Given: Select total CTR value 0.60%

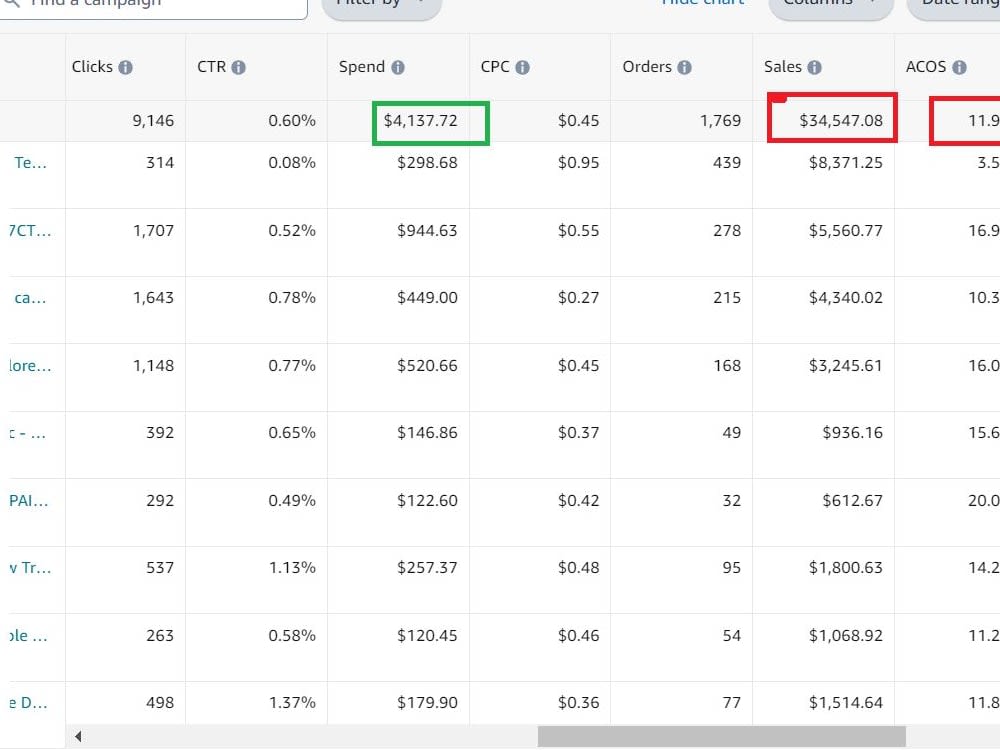Looking at the screenshot, I should (x=292, y=121).
